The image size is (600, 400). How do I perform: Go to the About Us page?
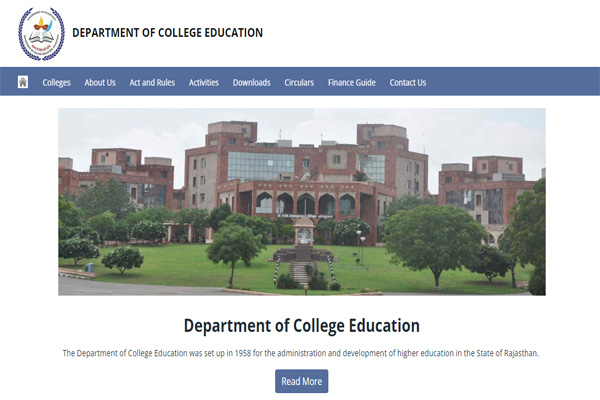(100, 82)
